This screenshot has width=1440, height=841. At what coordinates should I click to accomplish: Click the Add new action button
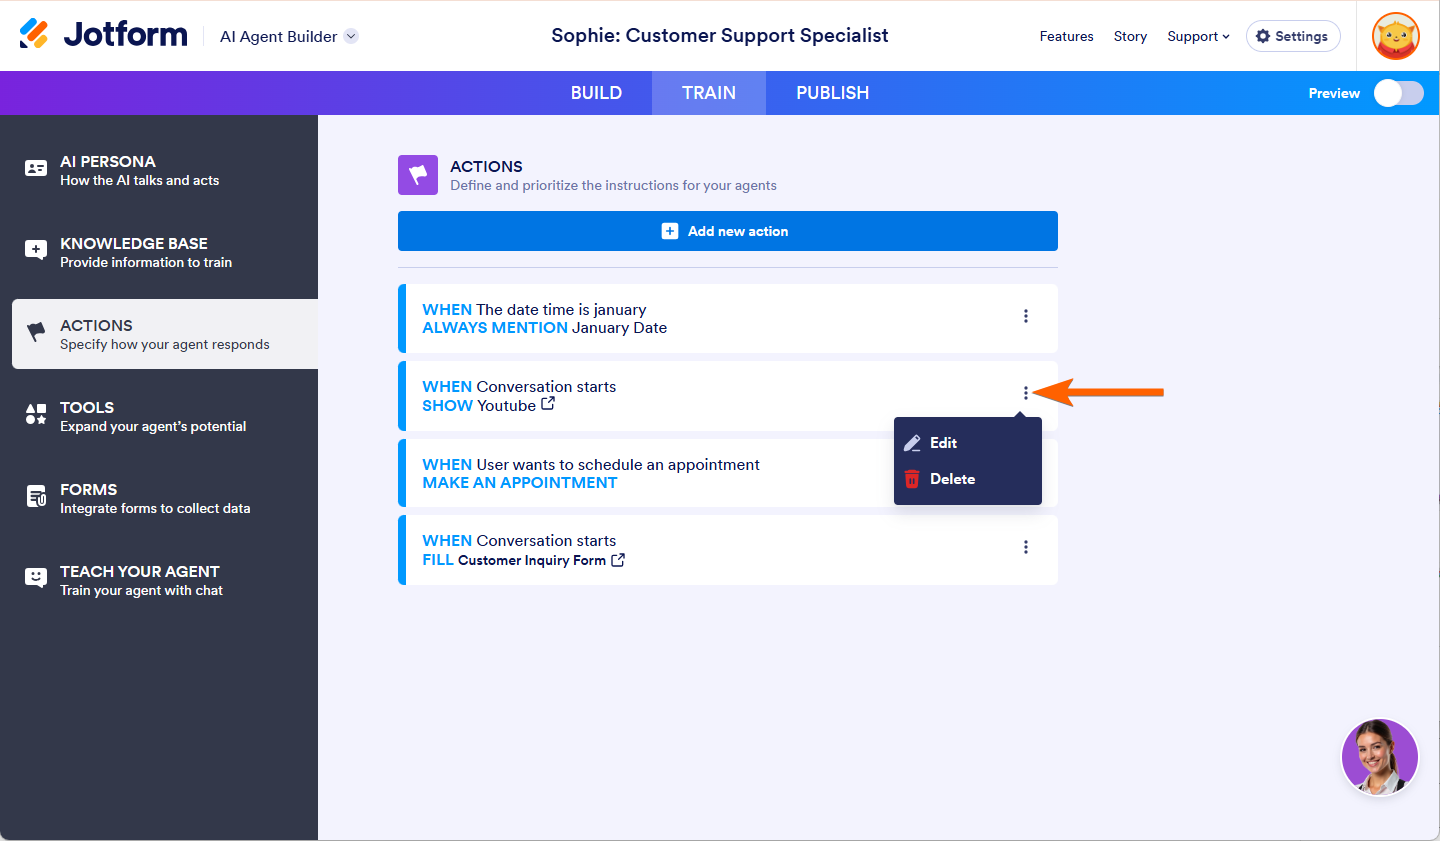pos(727,231)
